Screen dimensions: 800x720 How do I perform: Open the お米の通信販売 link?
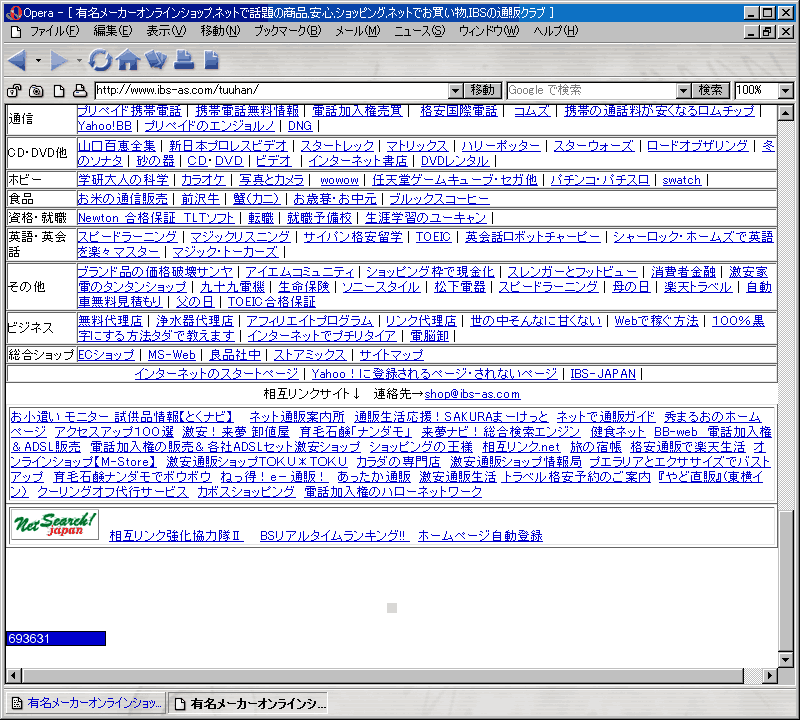pyautogui.click(x=122, y=198)
